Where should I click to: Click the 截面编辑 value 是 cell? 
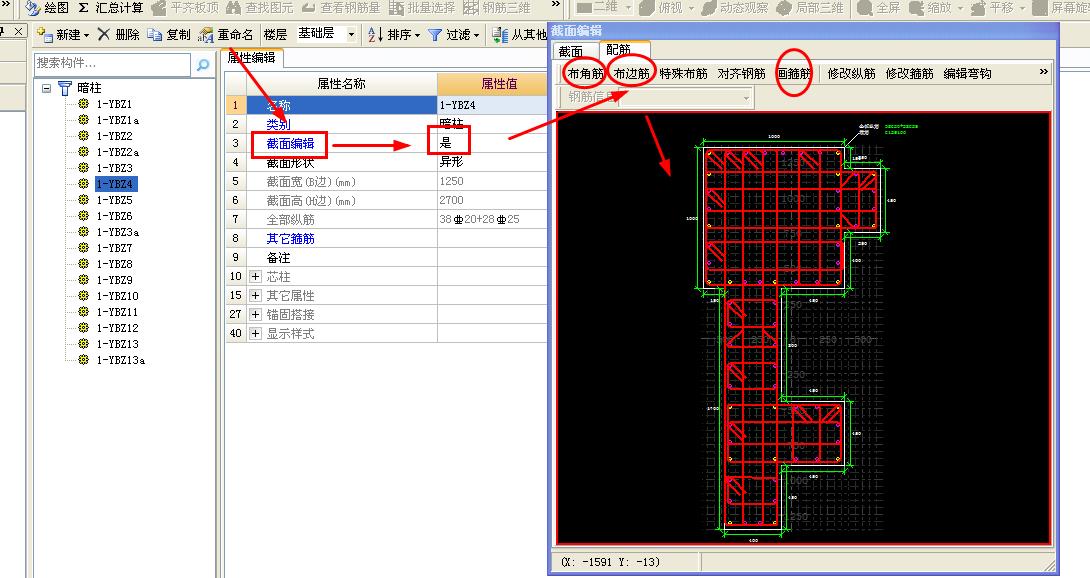pyautogui.click(x=492, y=143)
